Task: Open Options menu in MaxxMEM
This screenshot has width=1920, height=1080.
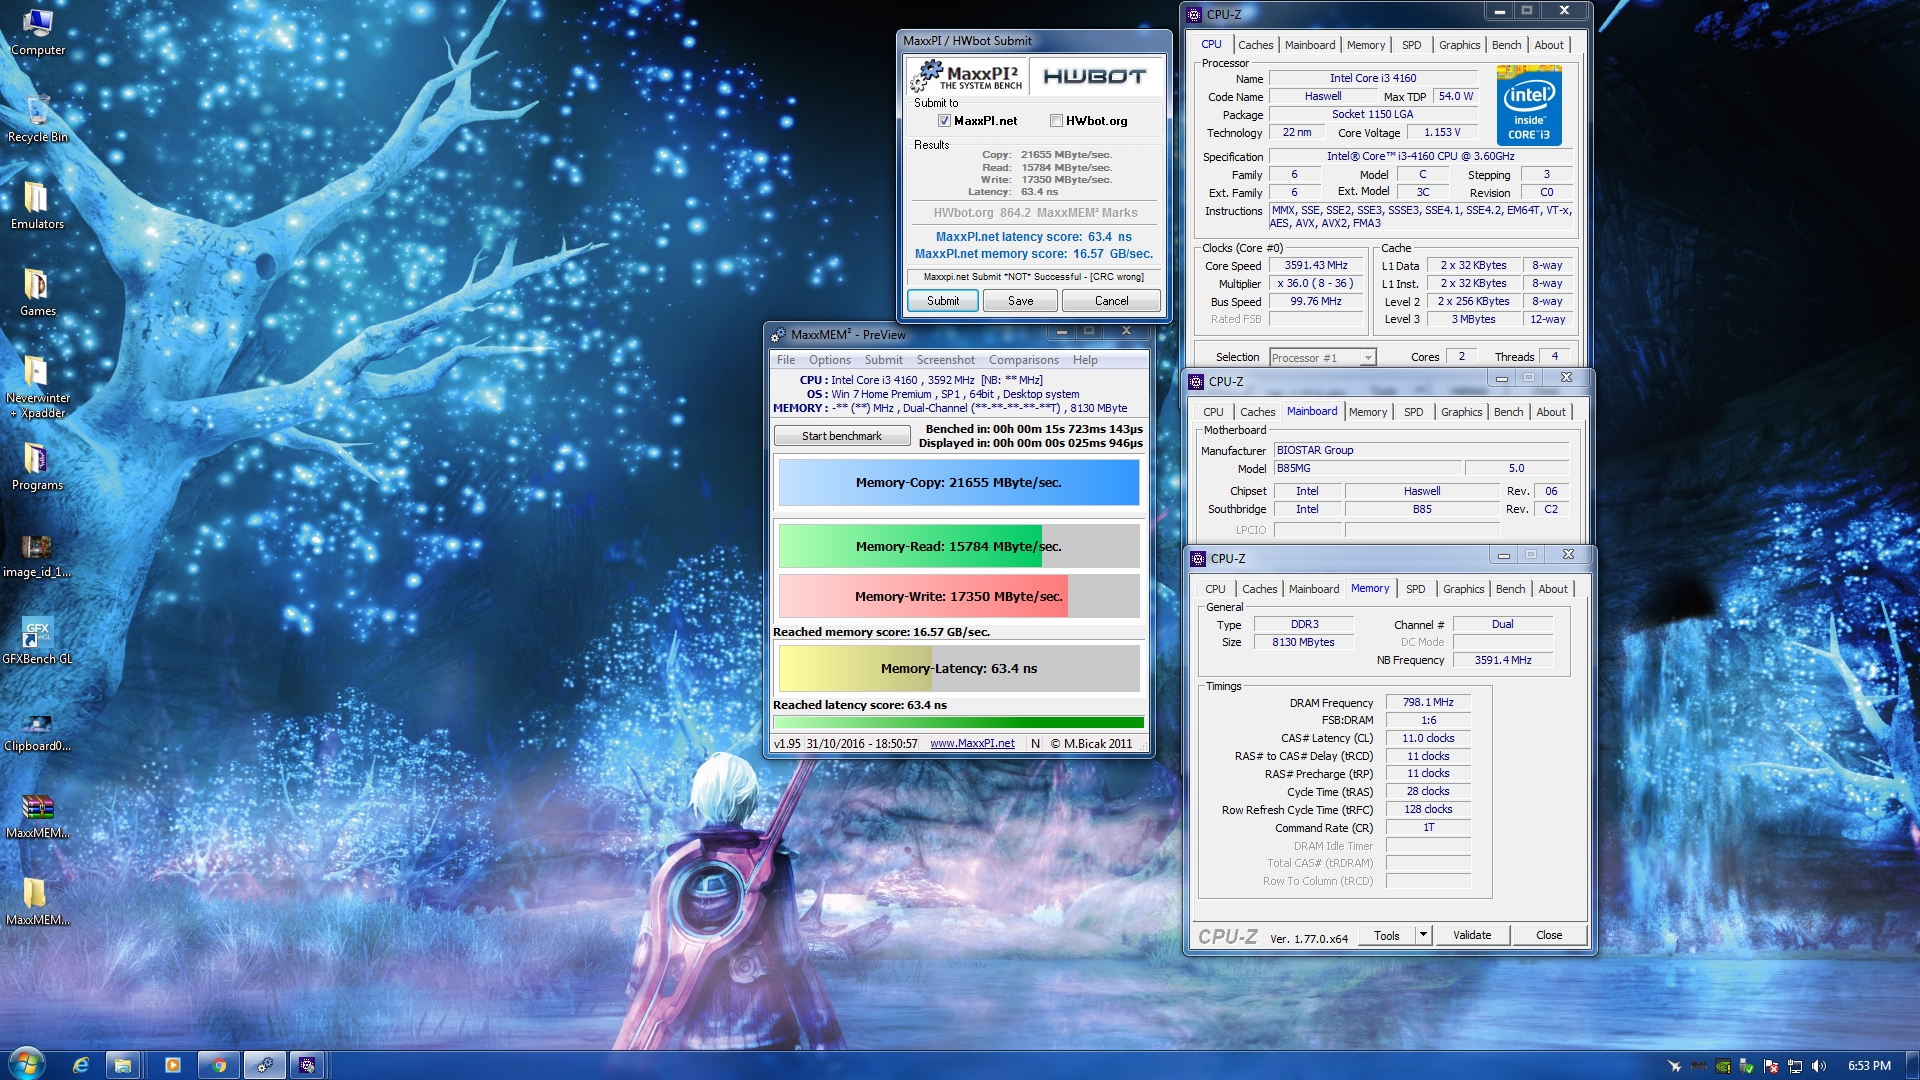Action: 829,360
